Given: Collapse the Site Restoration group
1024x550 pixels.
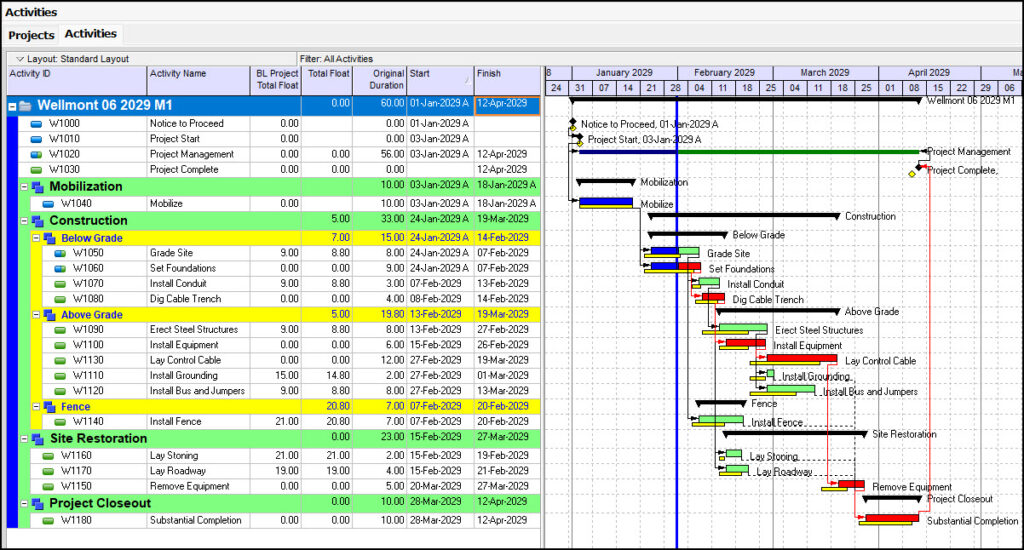Looking at the screenshot, I should click(x=24, y=439).
